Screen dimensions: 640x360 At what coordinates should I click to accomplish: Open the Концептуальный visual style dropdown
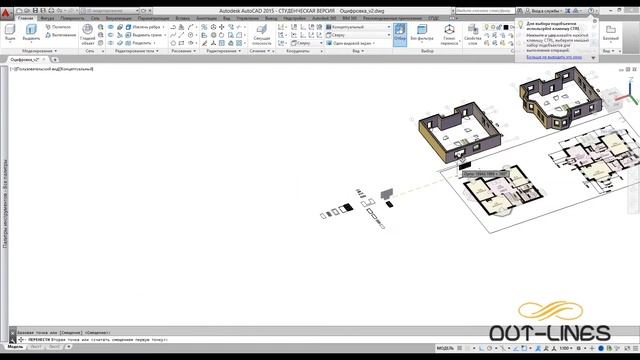[x=358, y=27]
